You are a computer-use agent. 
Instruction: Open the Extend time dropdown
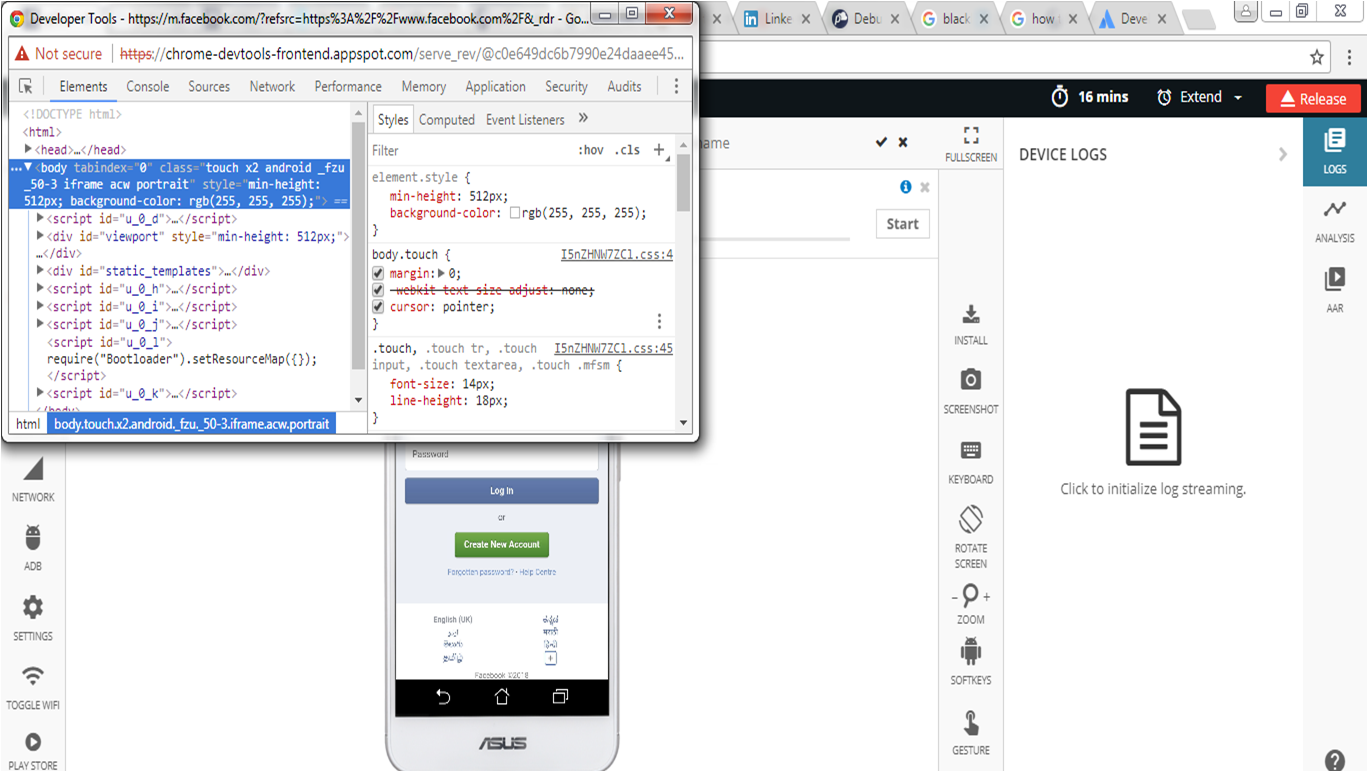coord(1200,97)
